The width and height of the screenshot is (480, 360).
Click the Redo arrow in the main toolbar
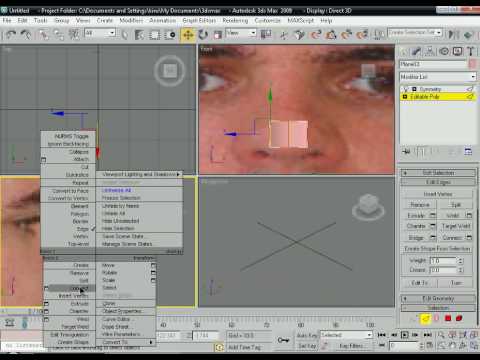pos(26,34)
